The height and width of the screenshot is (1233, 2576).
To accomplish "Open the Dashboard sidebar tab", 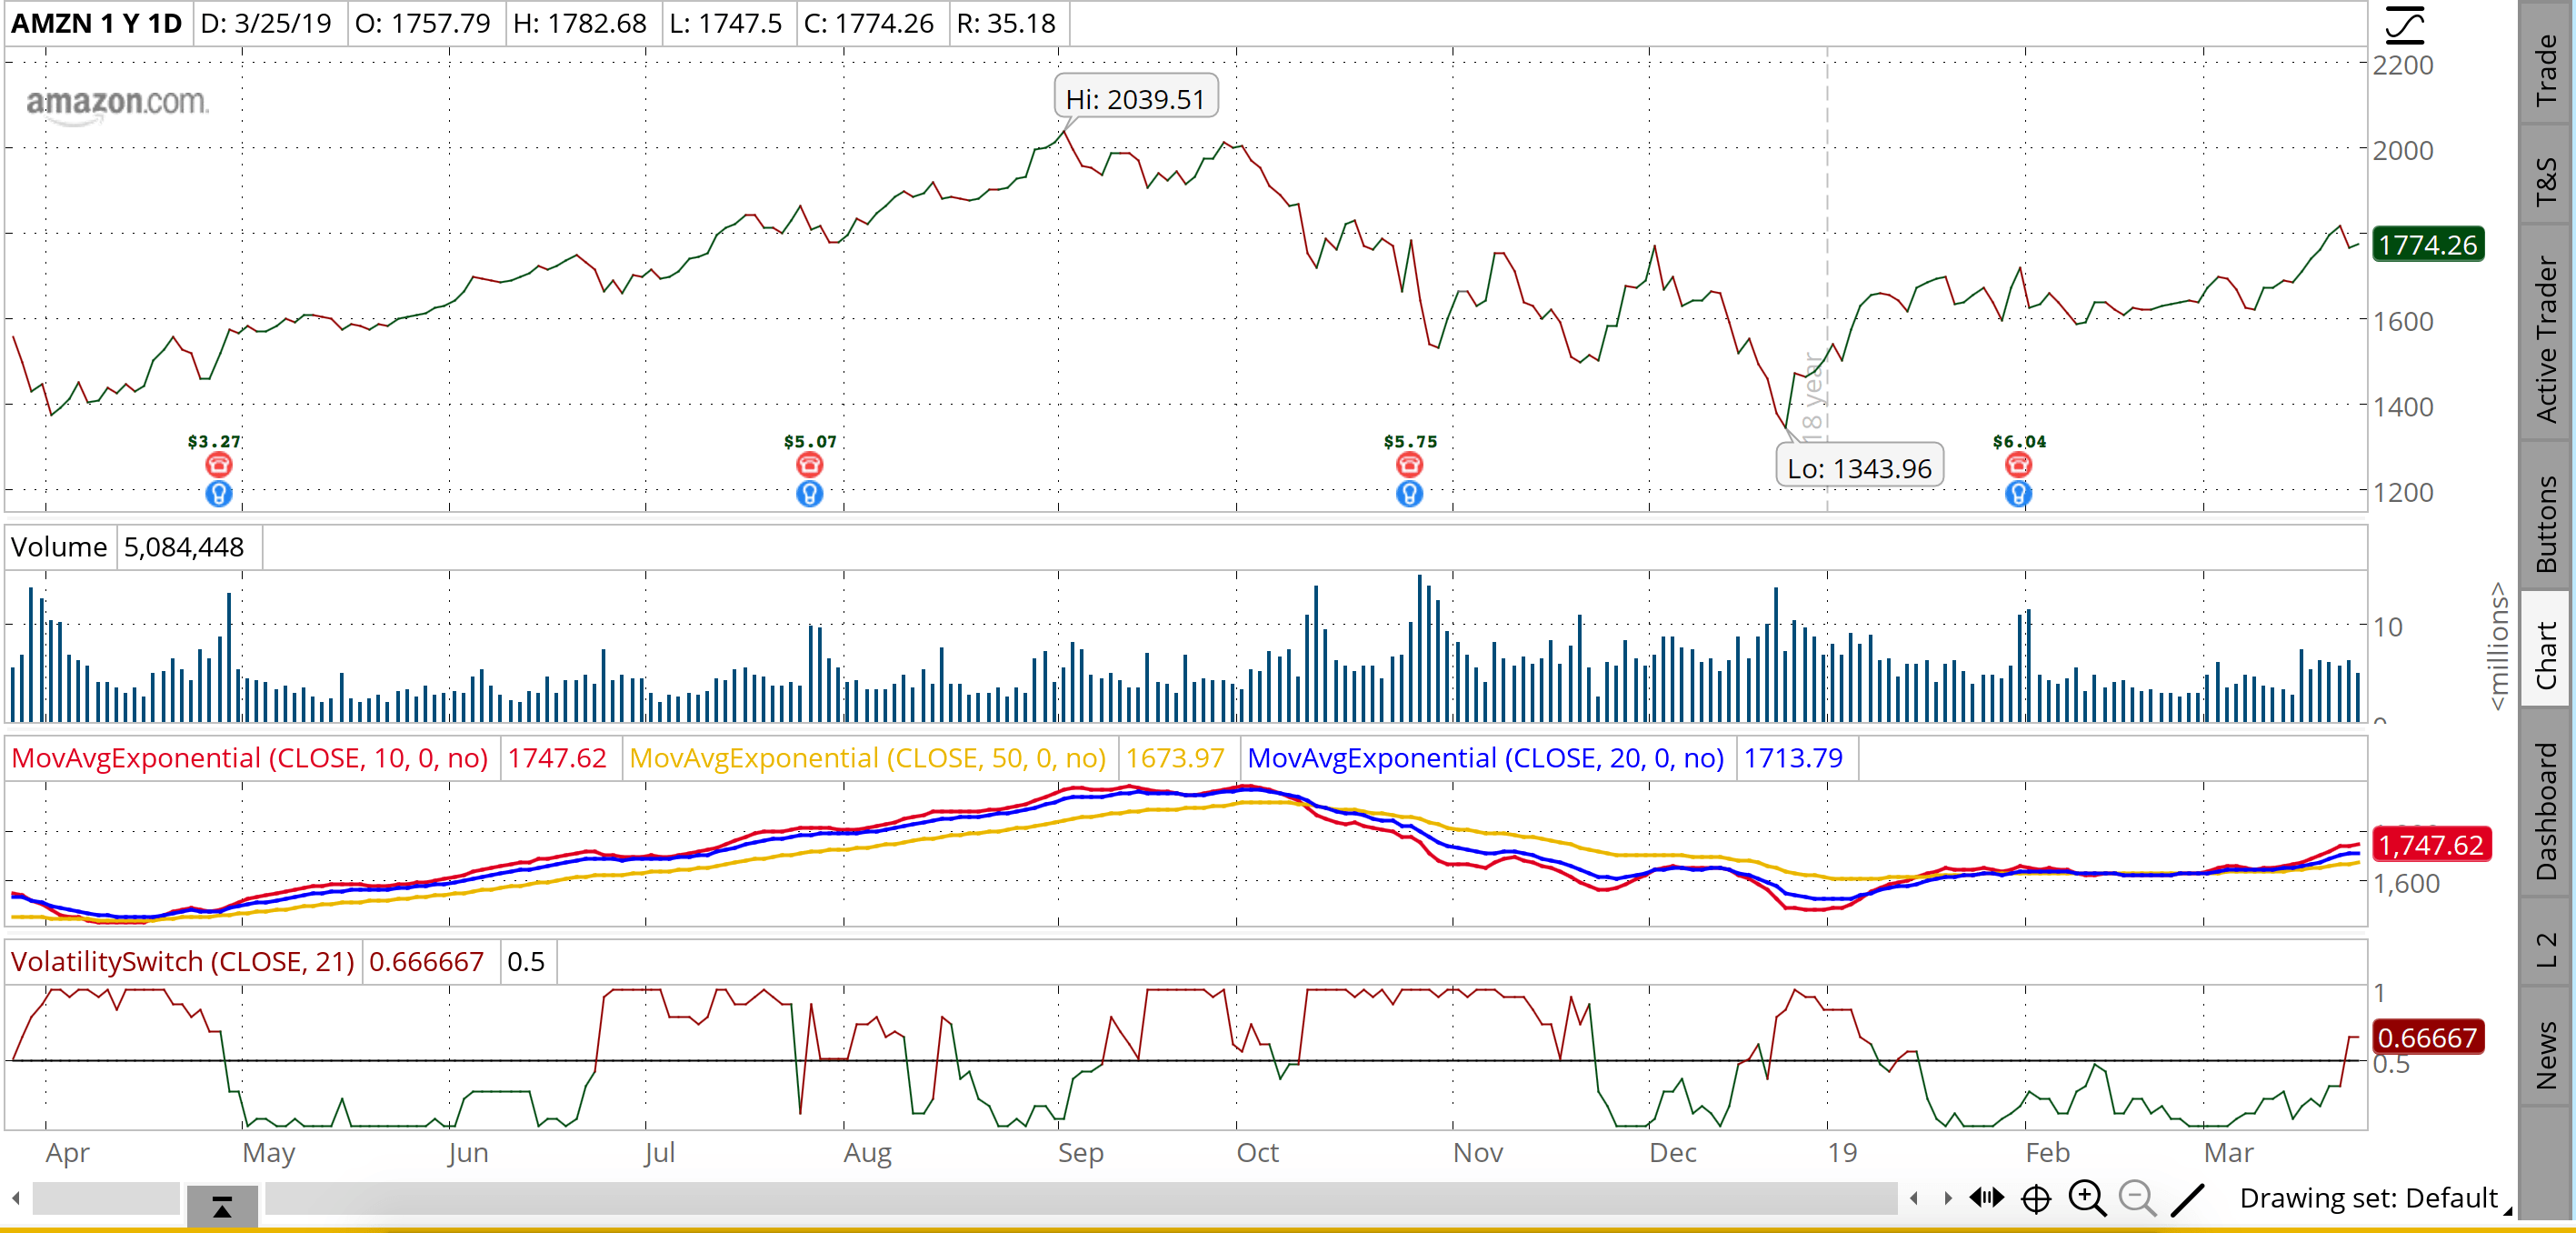I will click(2545, 812).
